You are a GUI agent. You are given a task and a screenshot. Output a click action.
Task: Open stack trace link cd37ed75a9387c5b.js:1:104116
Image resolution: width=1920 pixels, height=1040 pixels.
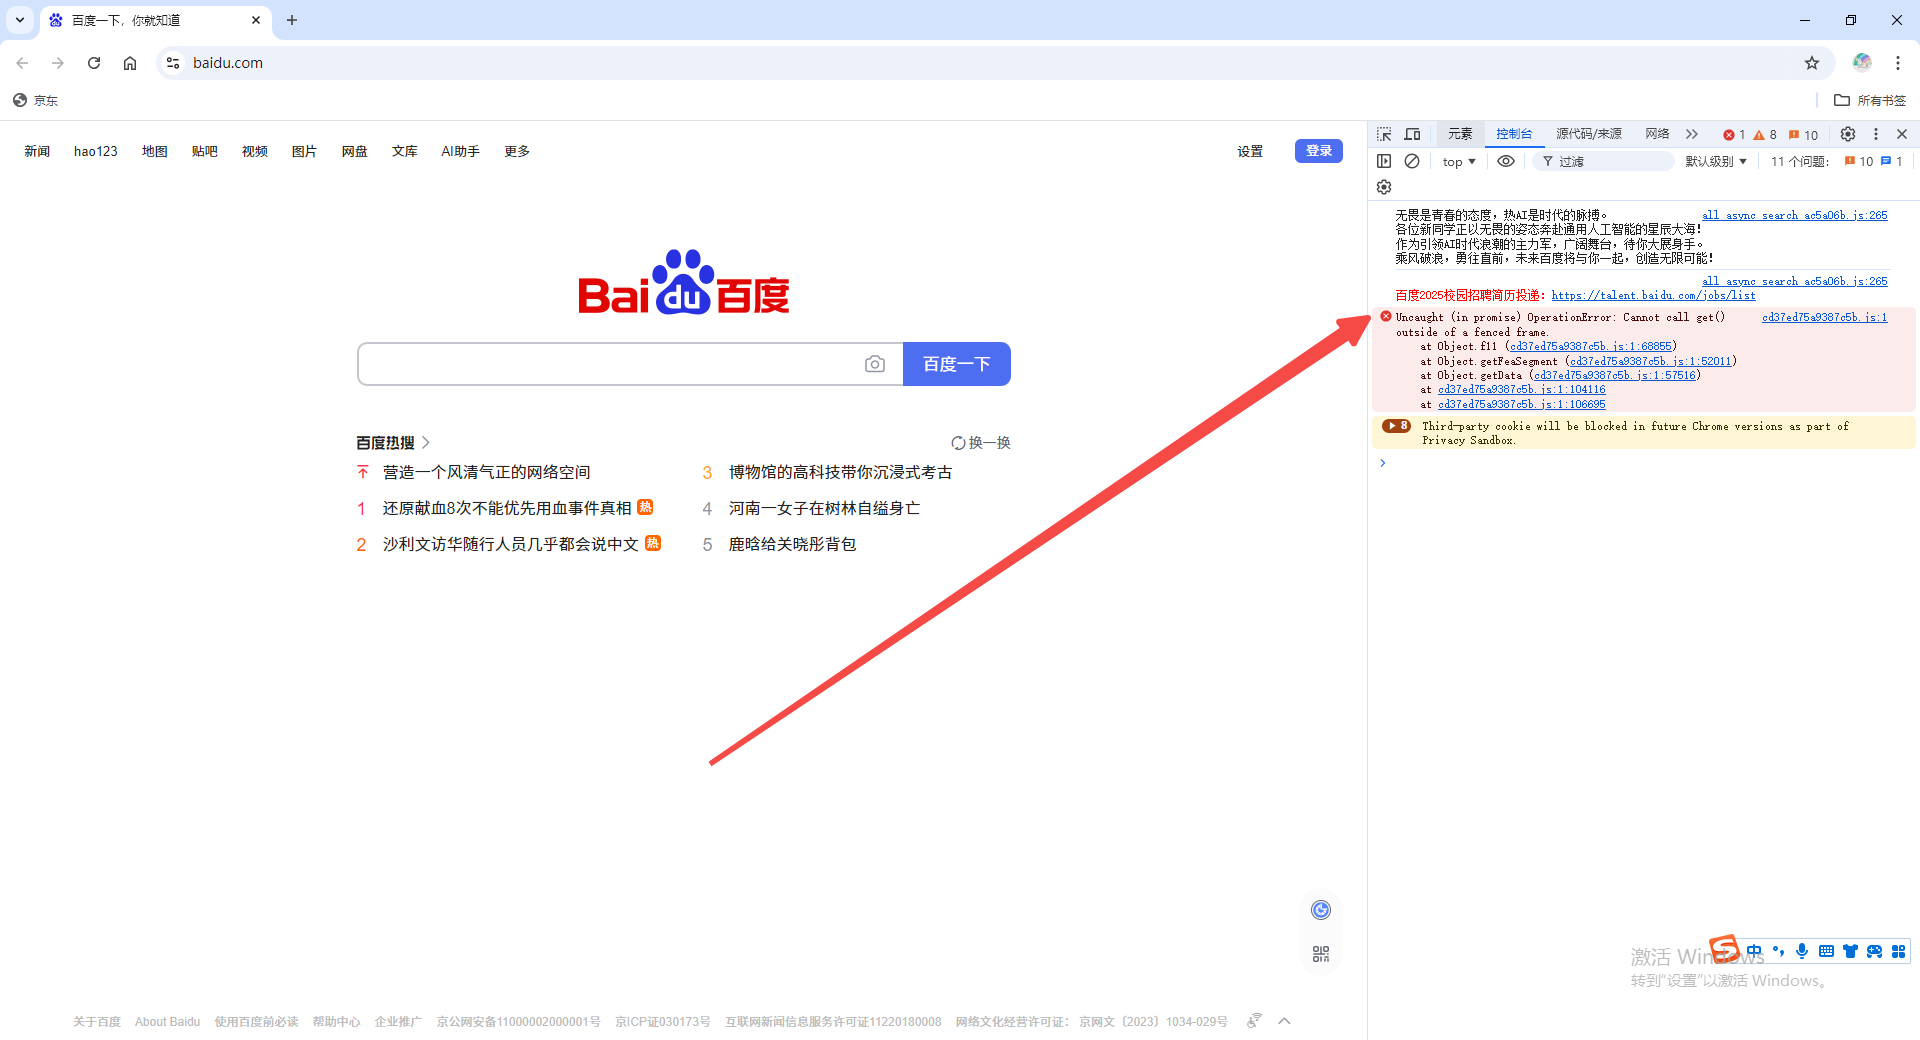coord(1521,390)
